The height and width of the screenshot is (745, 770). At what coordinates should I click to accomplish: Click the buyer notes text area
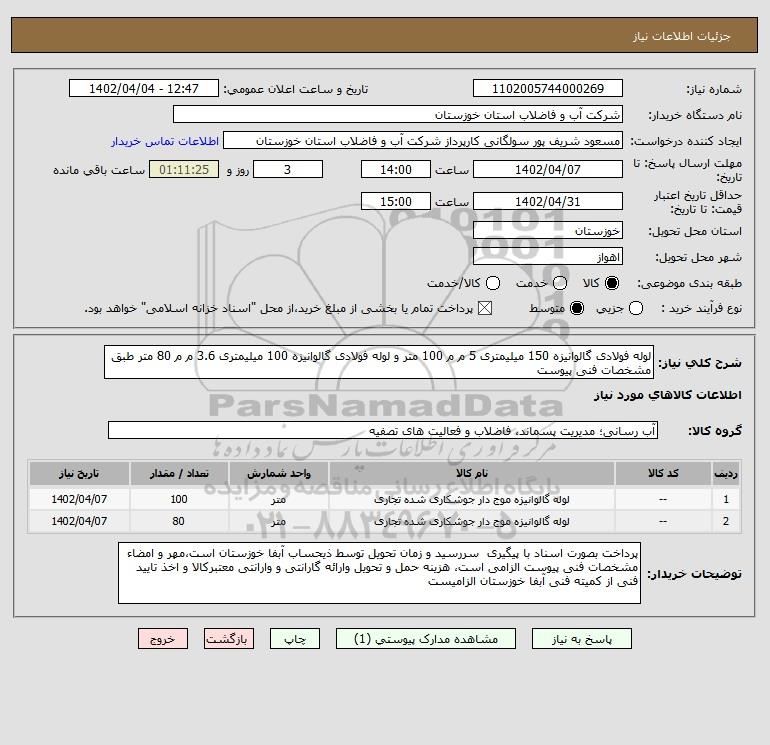click(x=380, y=573)
